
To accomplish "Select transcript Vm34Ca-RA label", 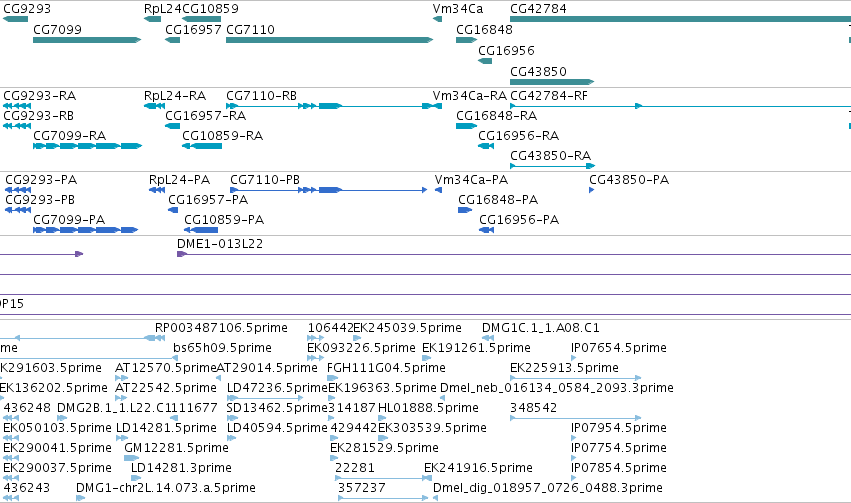I will [470, 96].
